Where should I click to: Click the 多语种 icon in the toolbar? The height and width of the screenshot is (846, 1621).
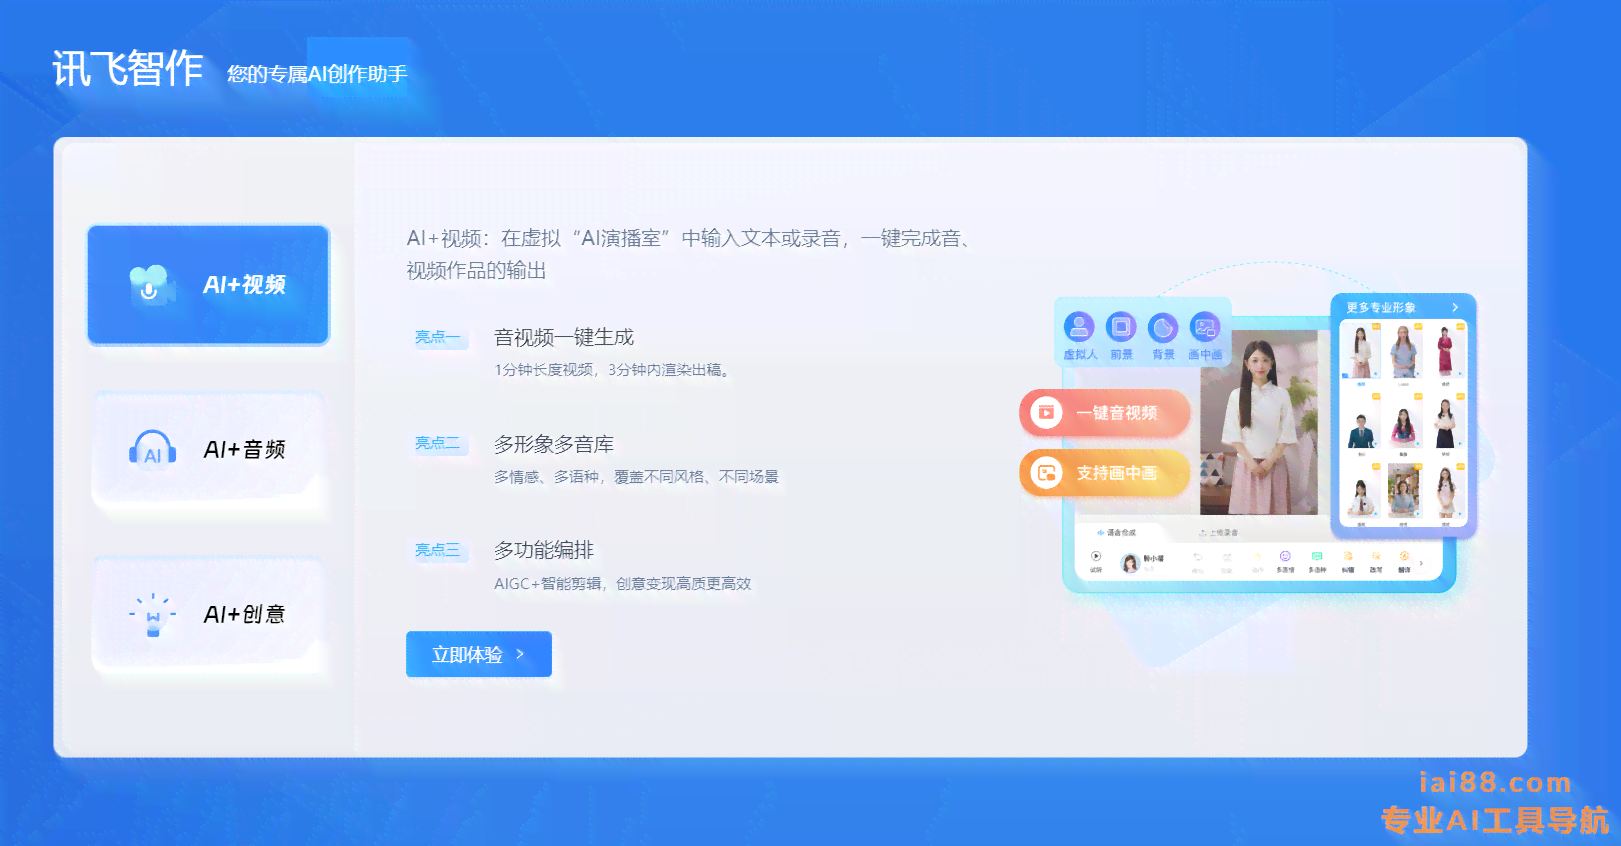point(1317,556)
